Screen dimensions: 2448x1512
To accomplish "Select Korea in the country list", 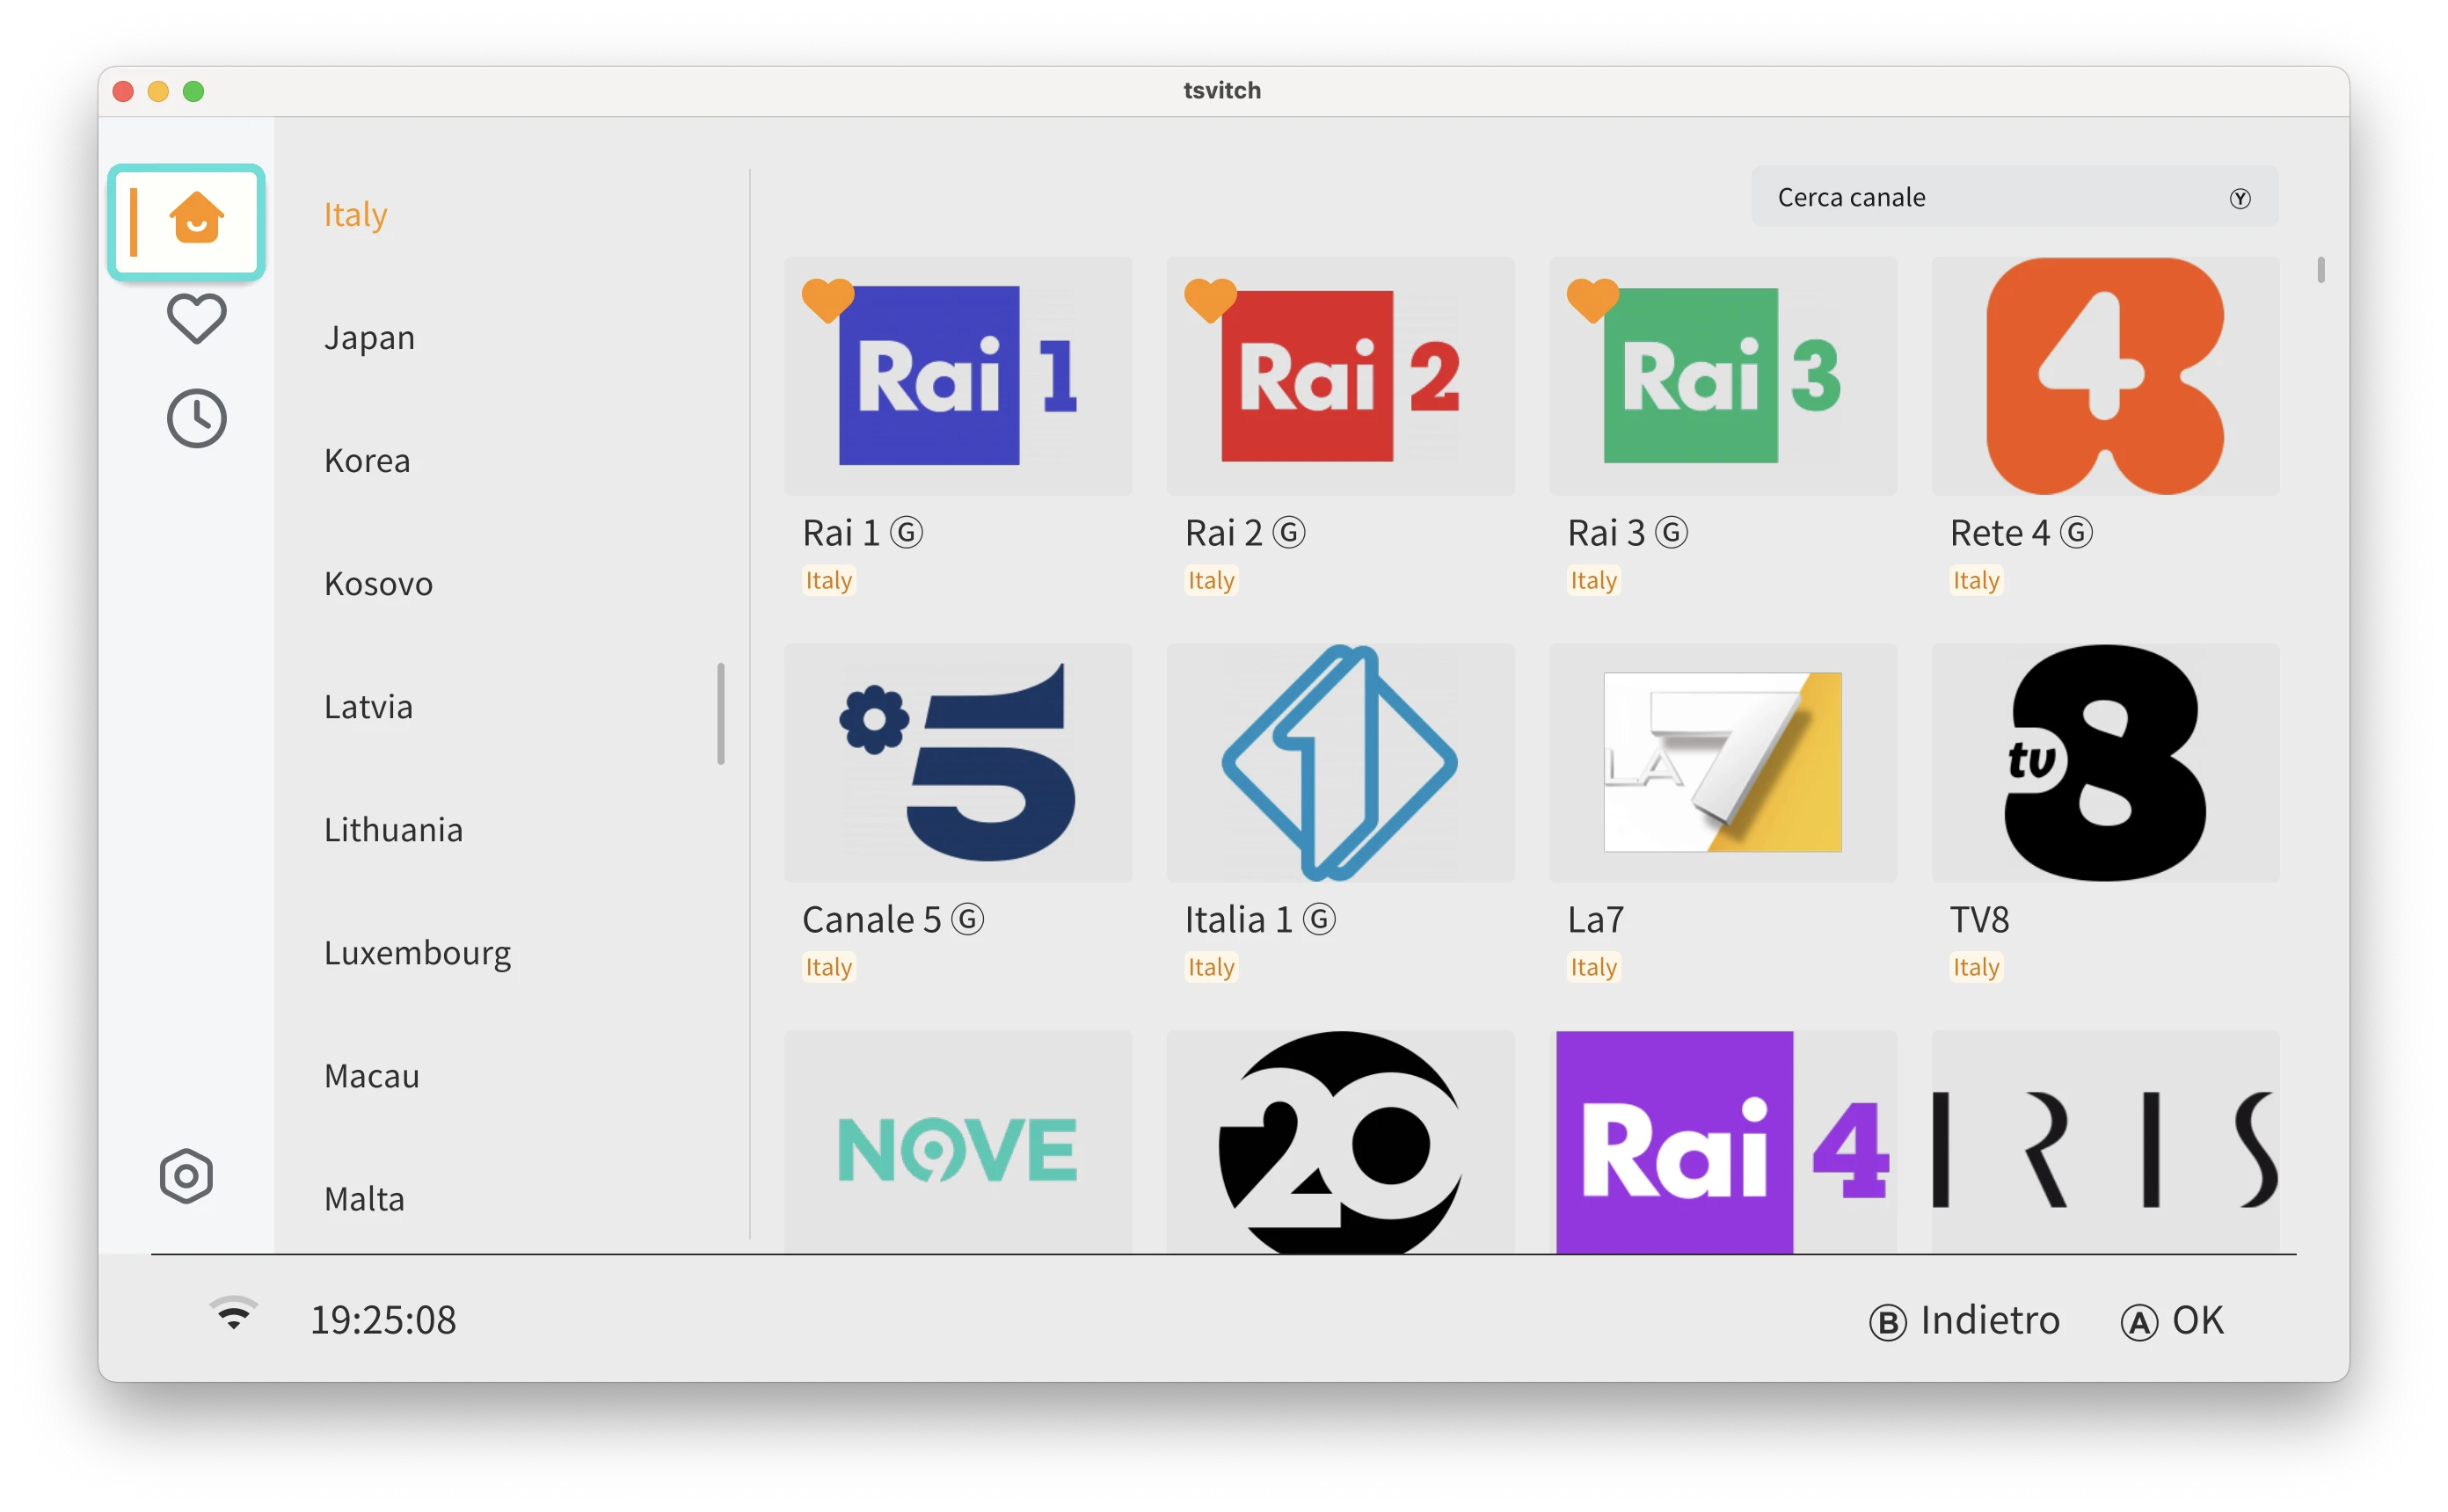I will (x=367, y=461).
